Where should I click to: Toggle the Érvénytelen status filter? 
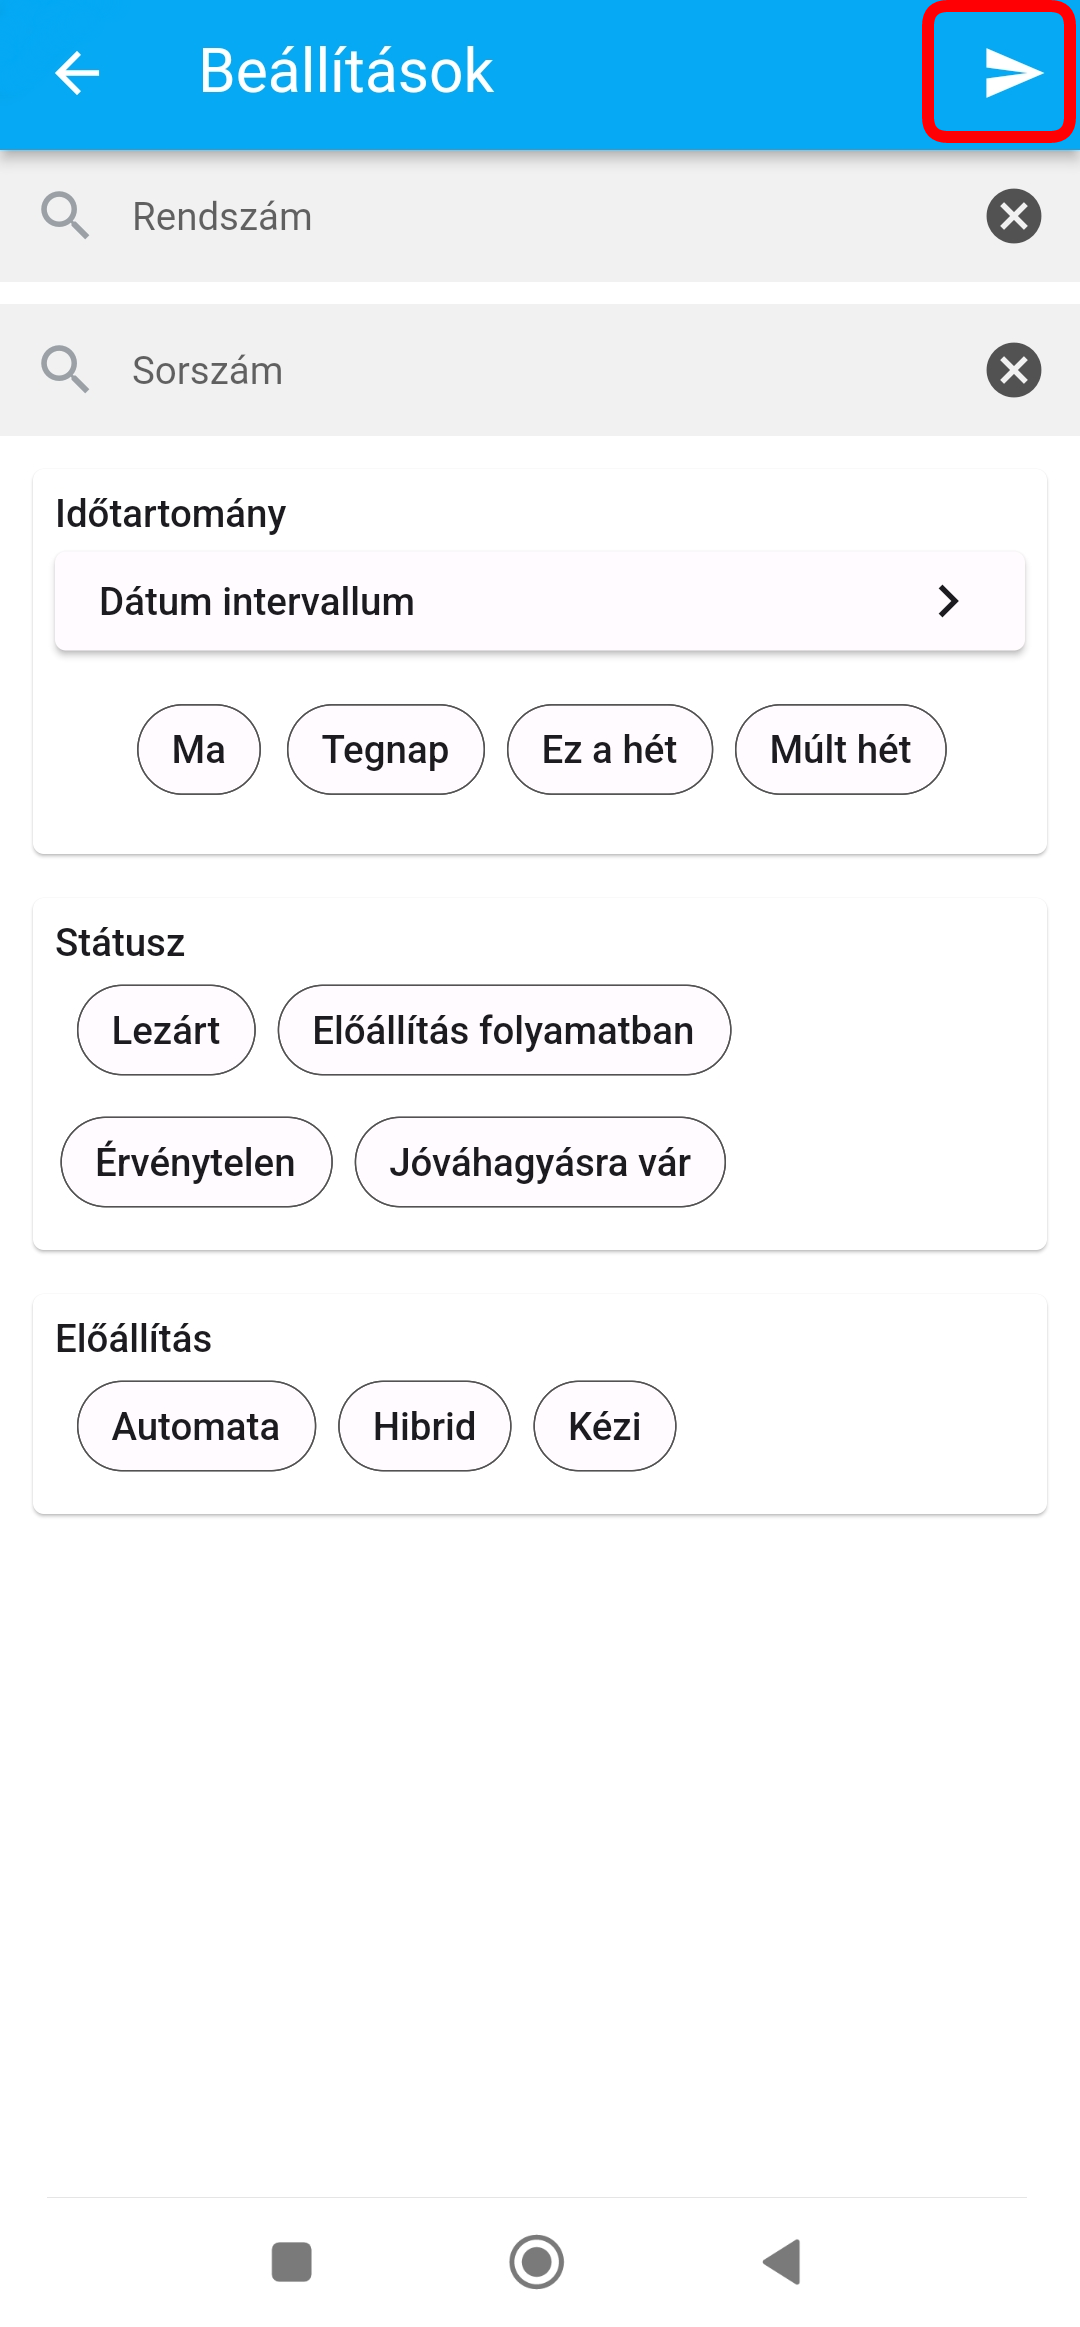(x=196, y=1162)
